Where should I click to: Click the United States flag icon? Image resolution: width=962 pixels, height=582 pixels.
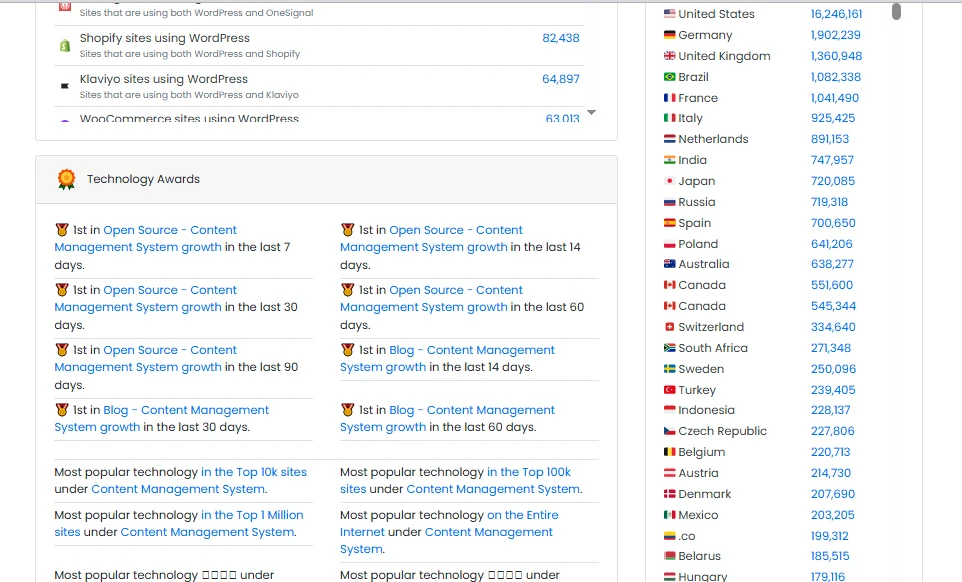[669, 14]
